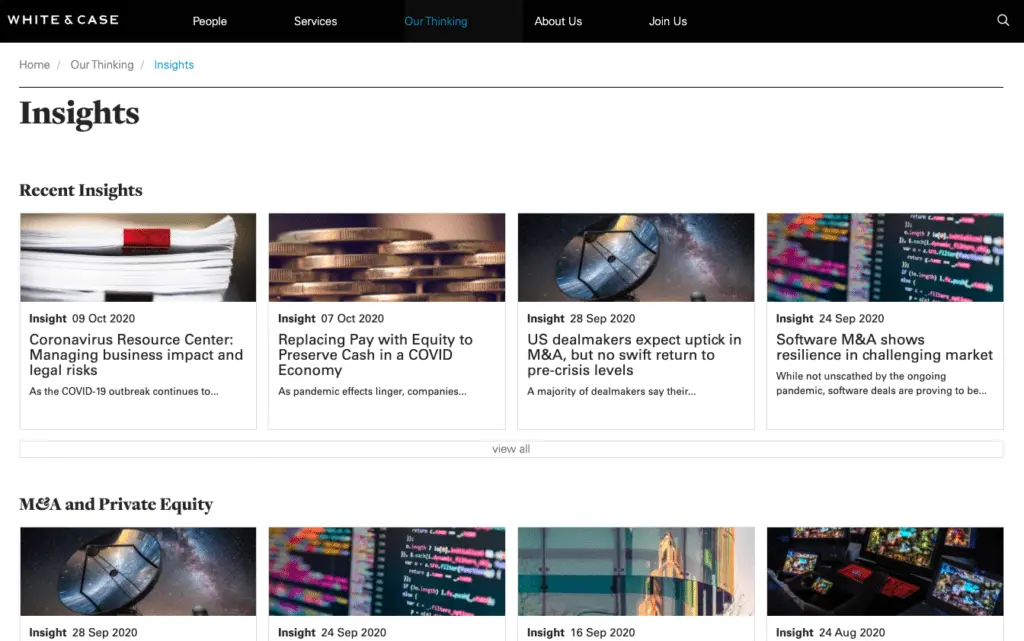Select the stacked papers thumbnail in Recent Insights

pyautogui.click(x=138, y=257)
